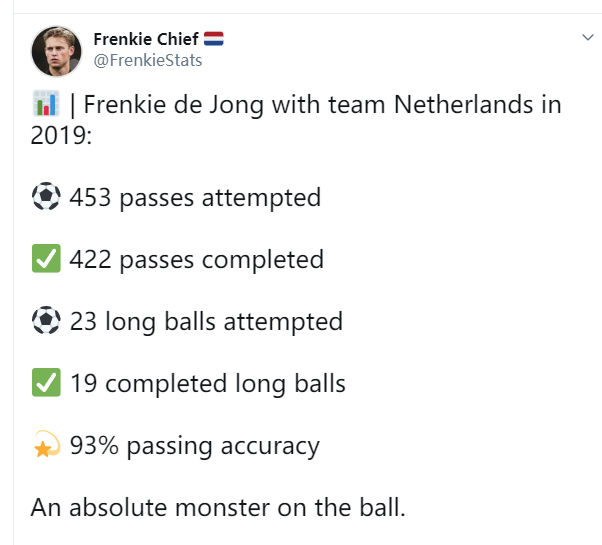This screenshot has width=602, height=545.
Task: Click the shooting star emoji beside 93%
Action: (x=46, y=444)
